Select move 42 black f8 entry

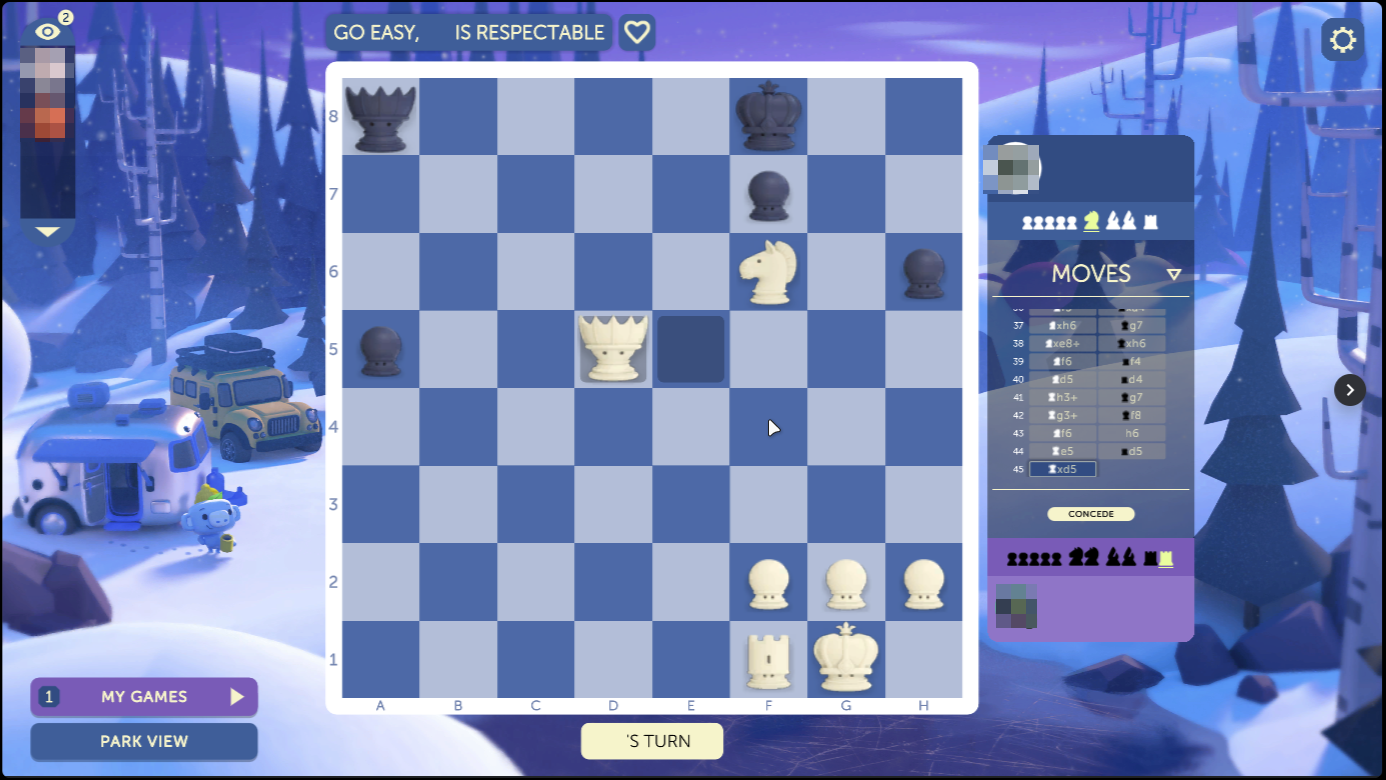click(x=1132, y=415)
